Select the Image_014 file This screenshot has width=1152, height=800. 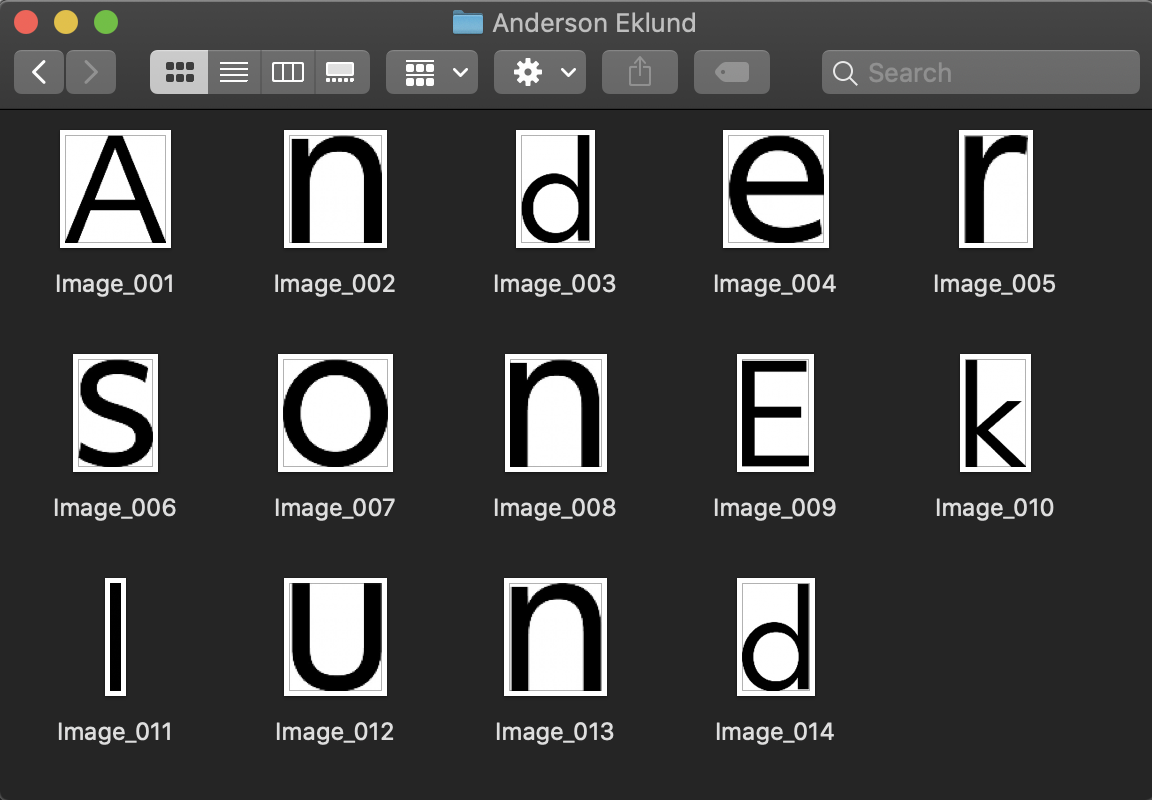coord(775,637)
